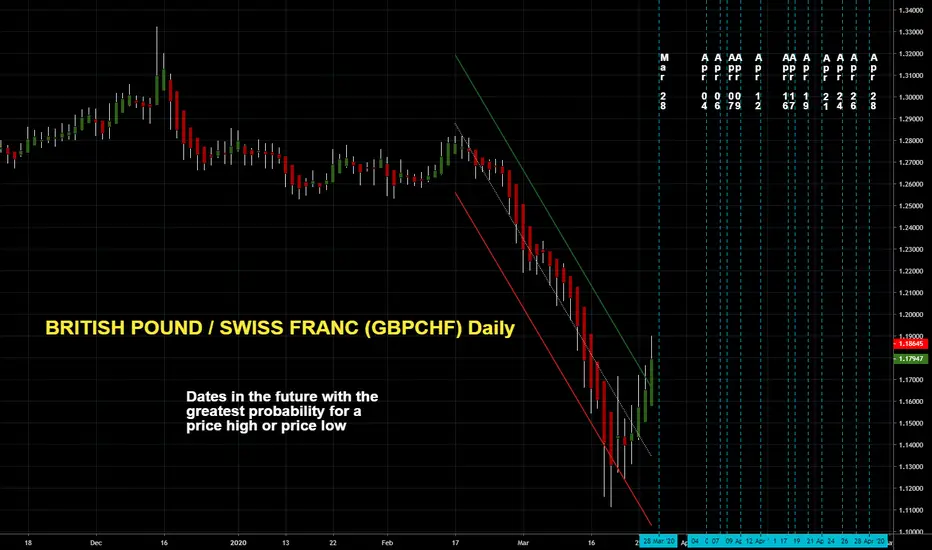Click '2020' on the time axis
Image resolution: width=932 pixels, height=550 pixels.
(238, 542)
